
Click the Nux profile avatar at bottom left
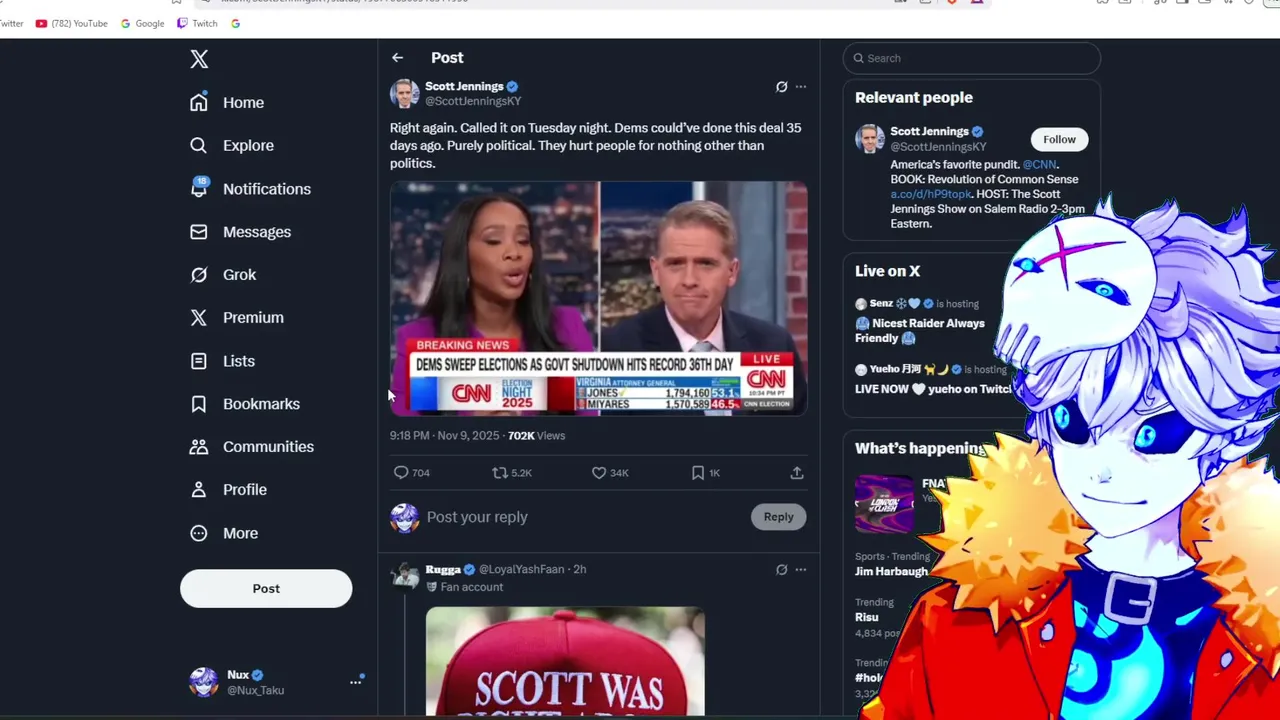tap(204, 682)
